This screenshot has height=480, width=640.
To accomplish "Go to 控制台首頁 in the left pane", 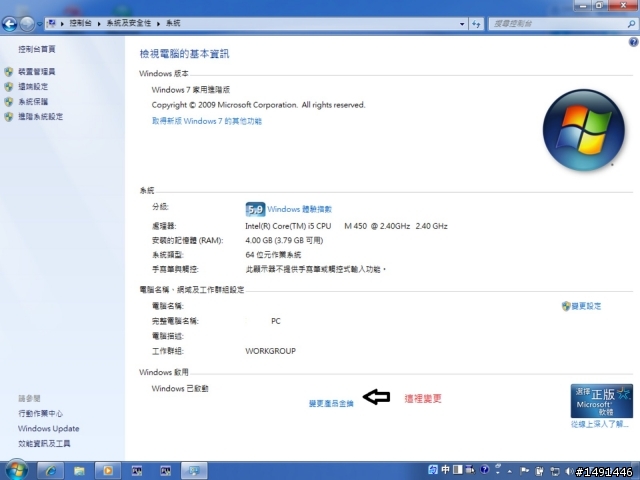I will [36, 49].
